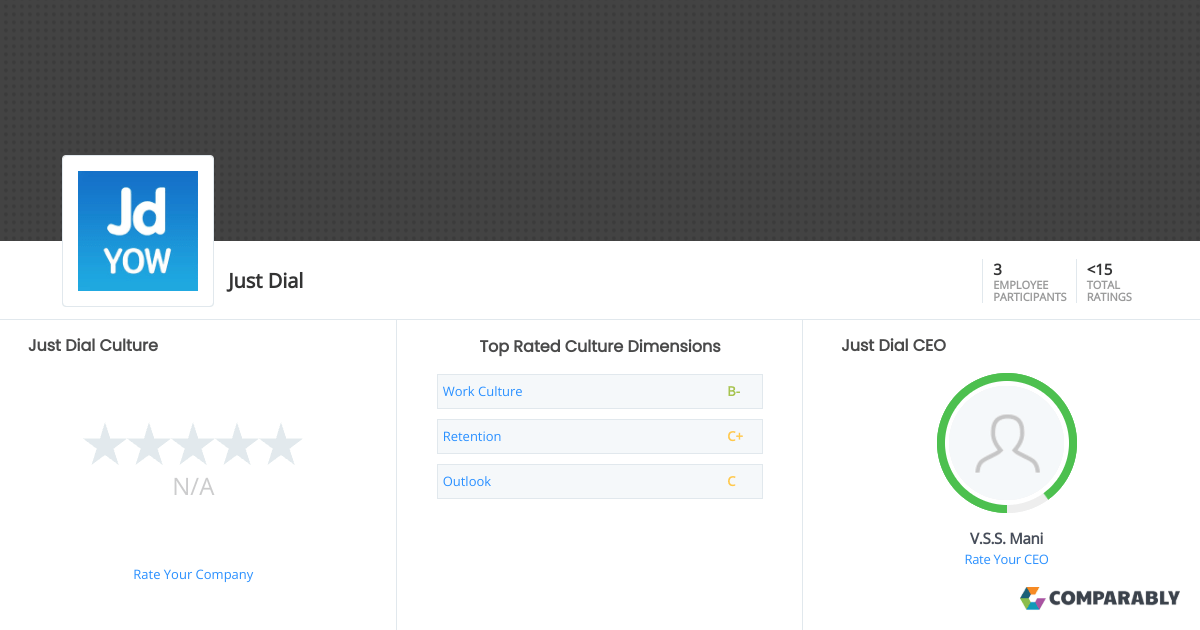This screenshot has height=630, width=1200.
Task: Click the Just Dial CEO heading
Action: click(893, 345)
